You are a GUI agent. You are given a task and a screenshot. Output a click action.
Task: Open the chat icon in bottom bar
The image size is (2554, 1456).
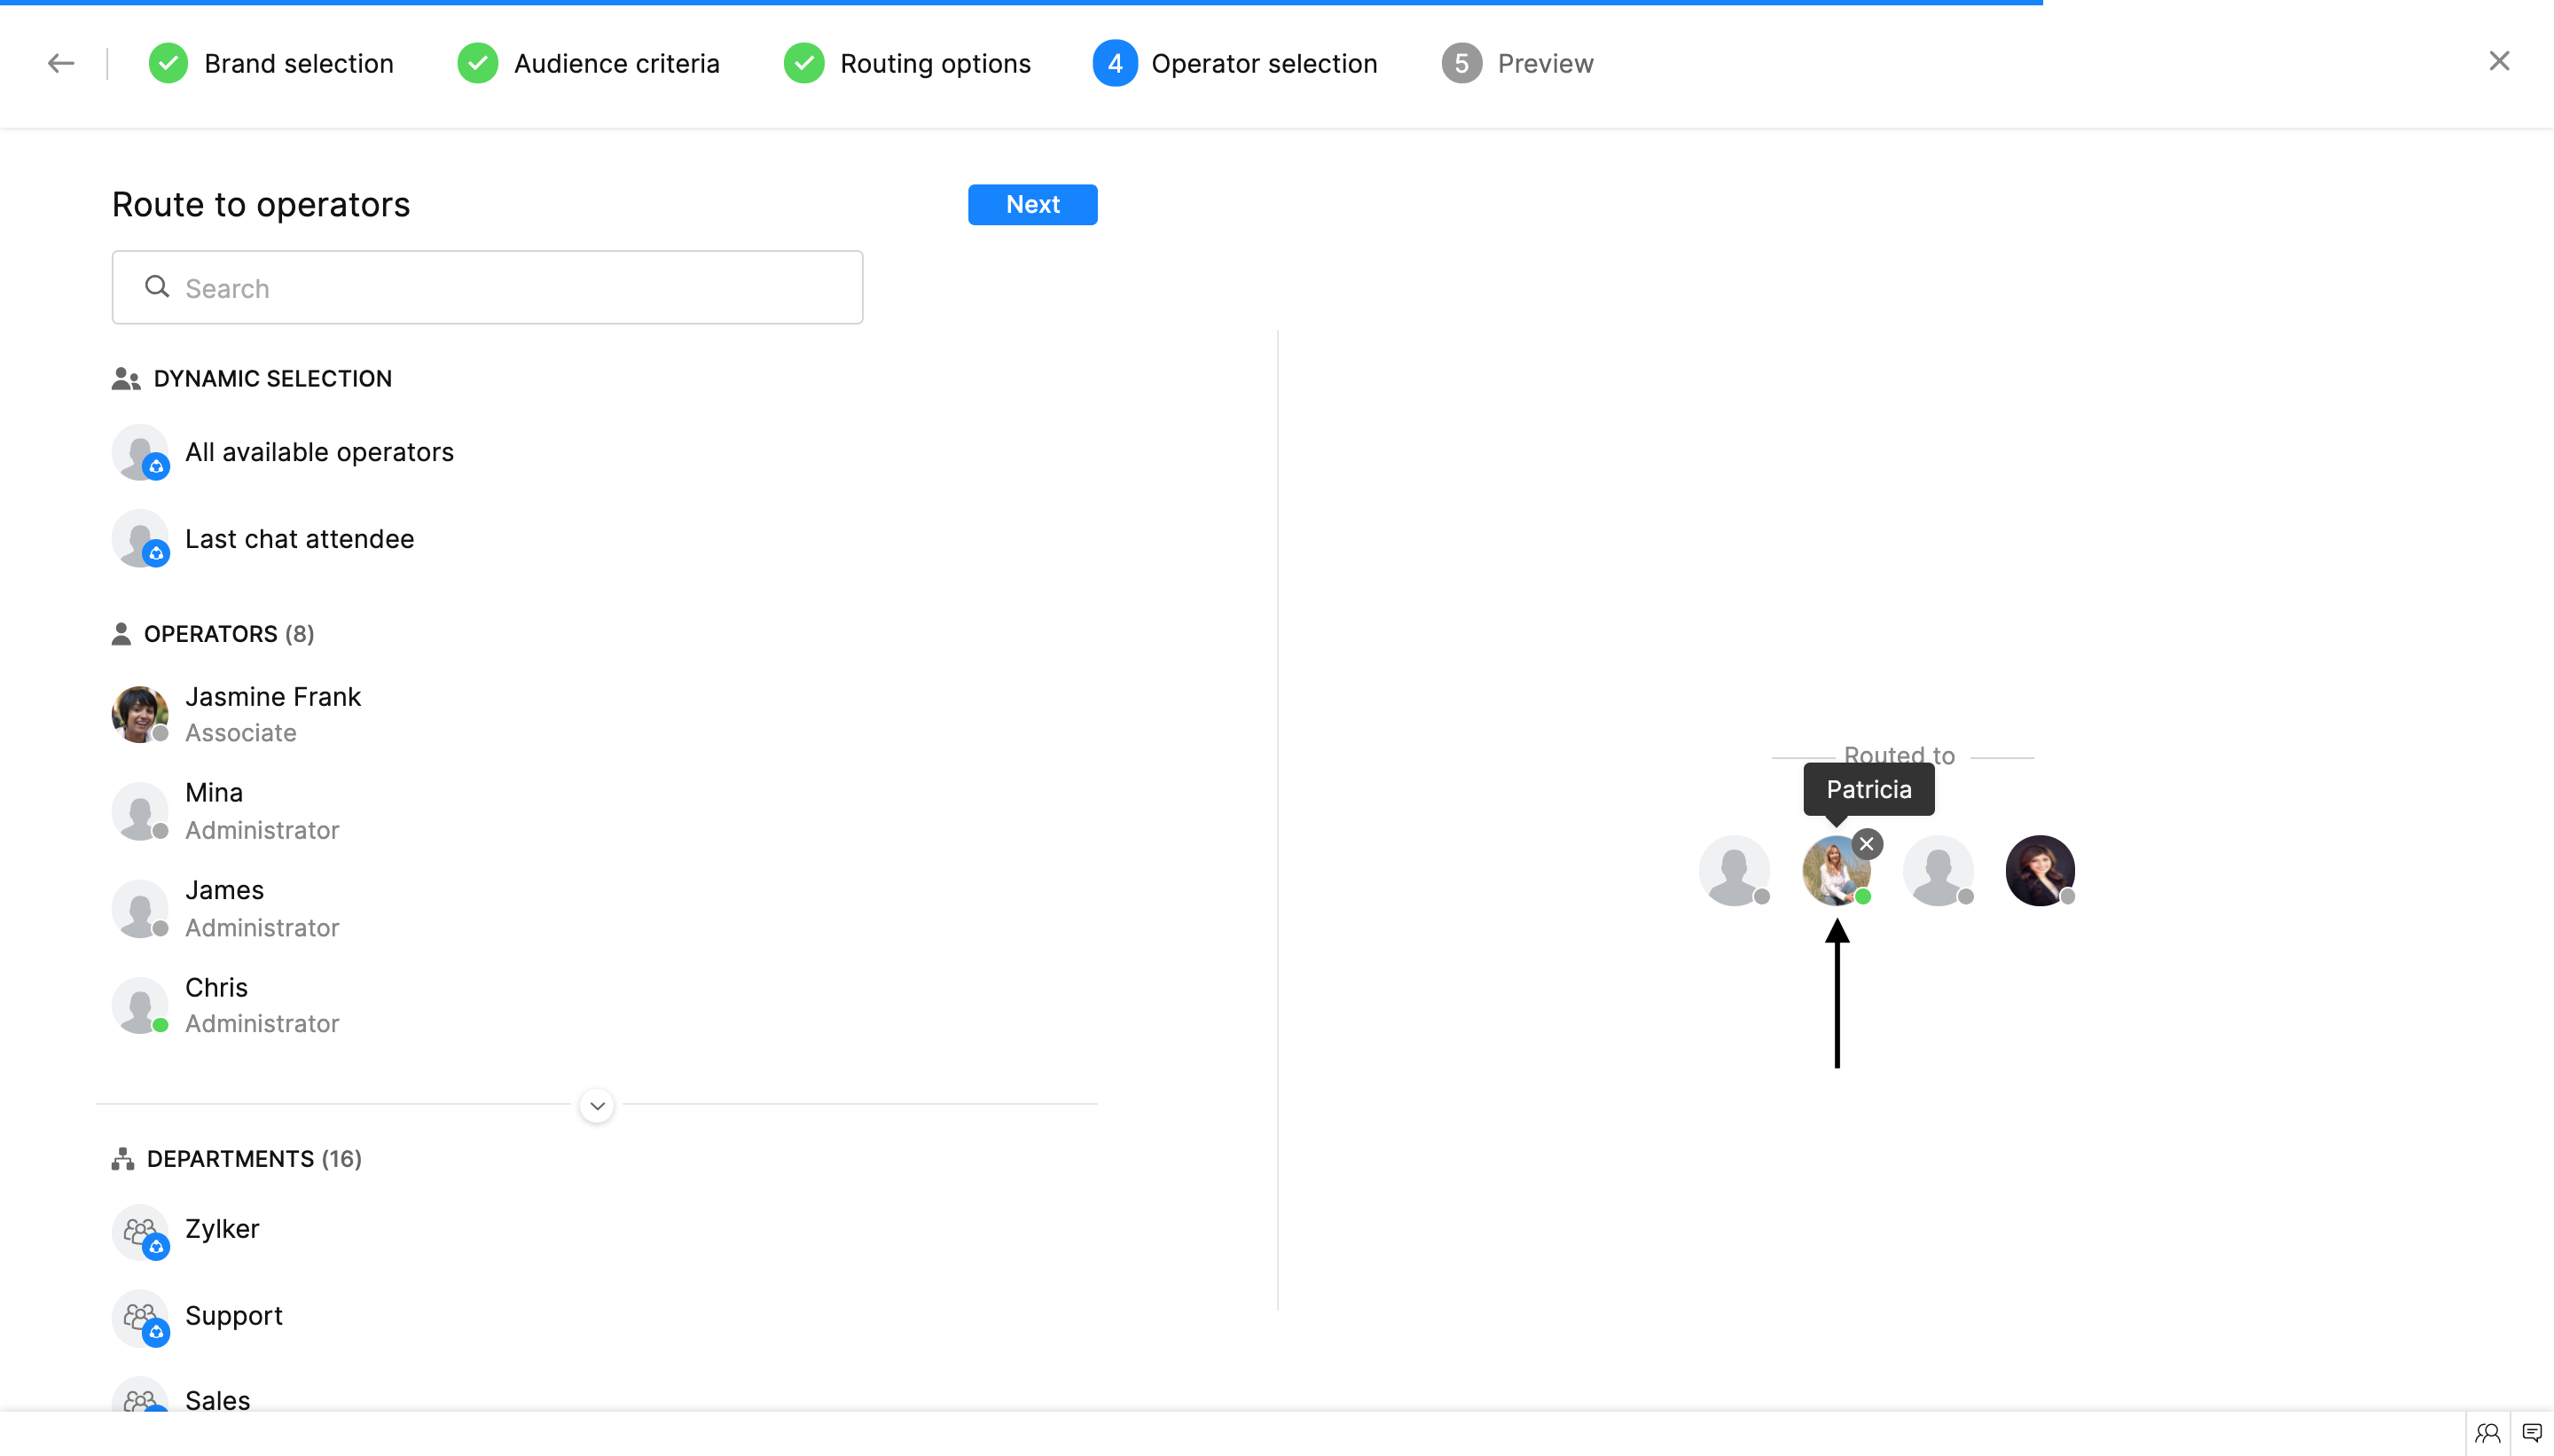(2532, 1434)
